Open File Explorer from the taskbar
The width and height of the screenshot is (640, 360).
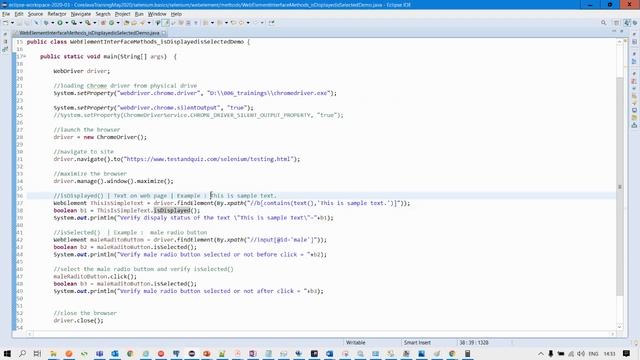click(x=53, y=353)
